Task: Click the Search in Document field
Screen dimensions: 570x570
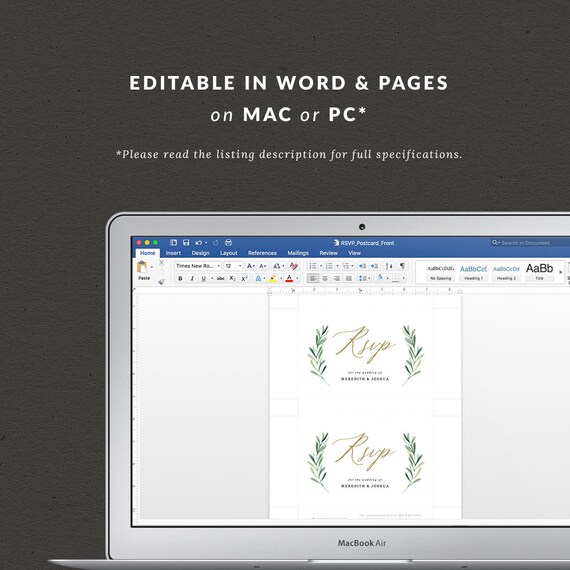Action: tap(530, 242)
